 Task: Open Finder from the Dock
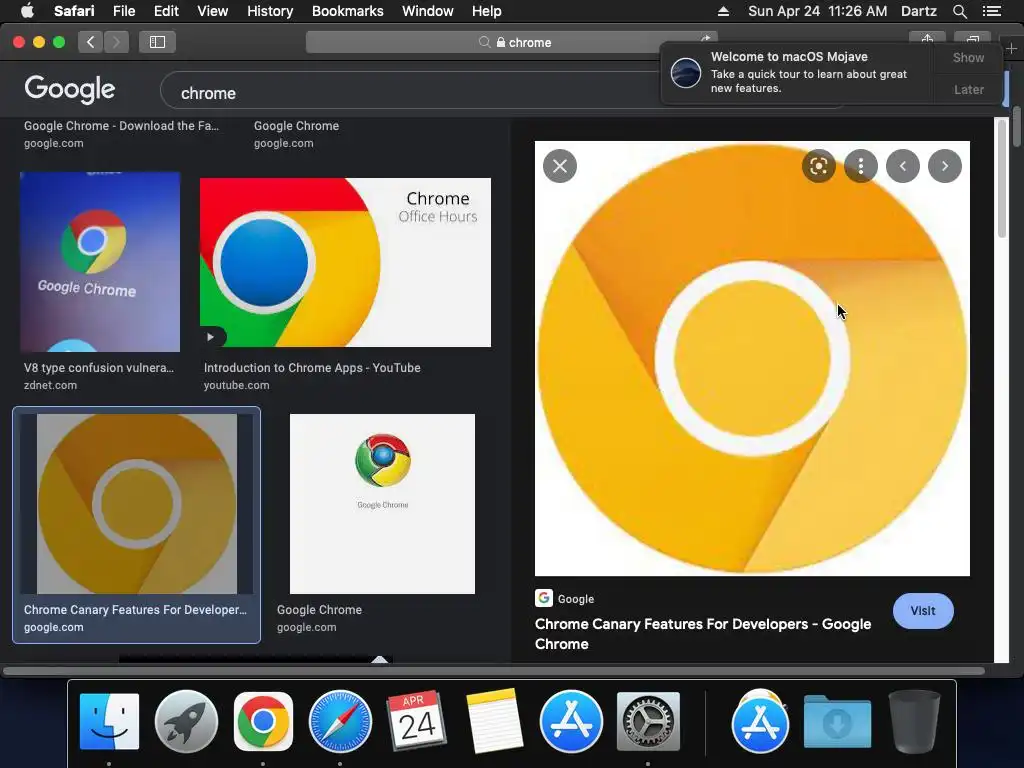click(x=109, y=722)
